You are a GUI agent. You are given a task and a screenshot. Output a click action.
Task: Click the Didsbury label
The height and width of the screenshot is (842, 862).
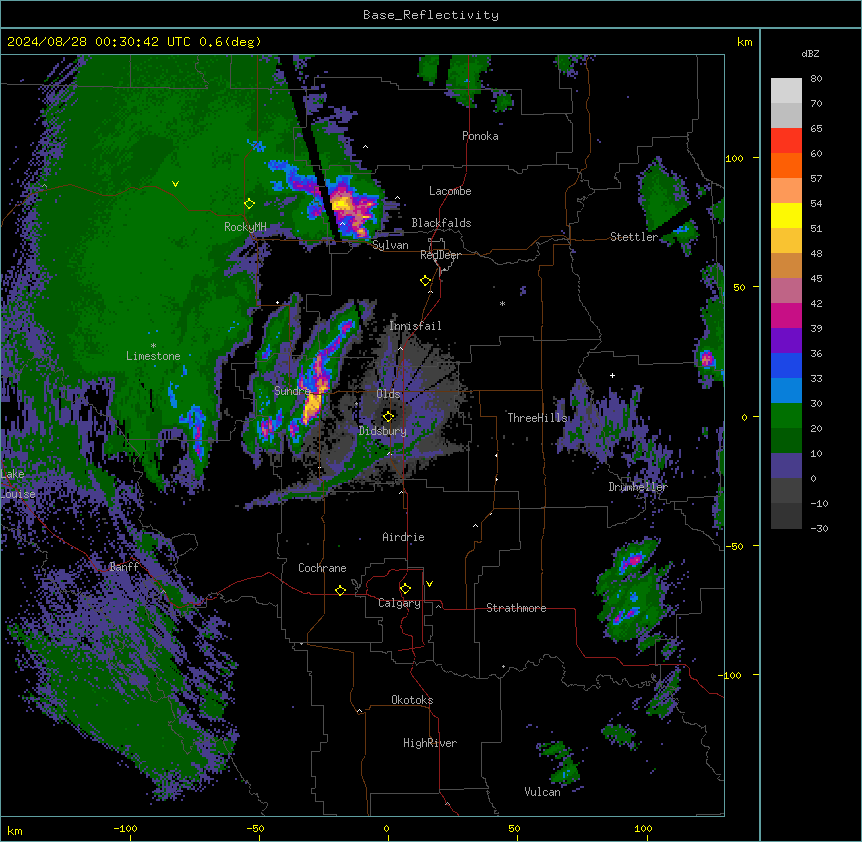point(382,431)
